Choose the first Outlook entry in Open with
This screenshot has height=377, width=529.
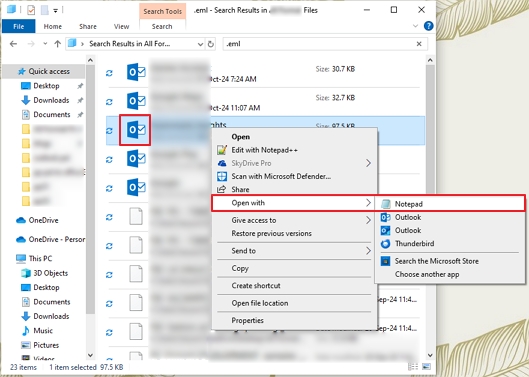coord(408,217)
